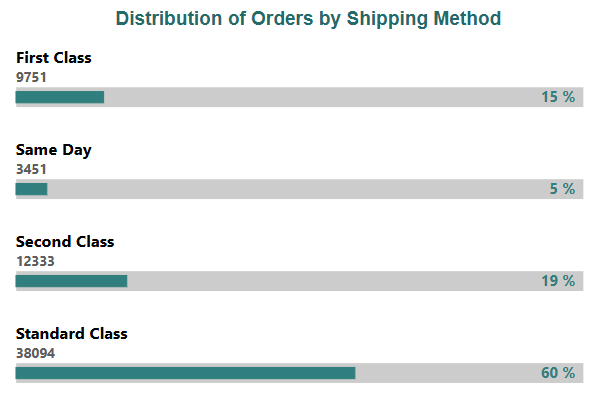Screen dimensions: 599x402
Task: Click the Second Class count 12333
Action: tap(35, 261)
